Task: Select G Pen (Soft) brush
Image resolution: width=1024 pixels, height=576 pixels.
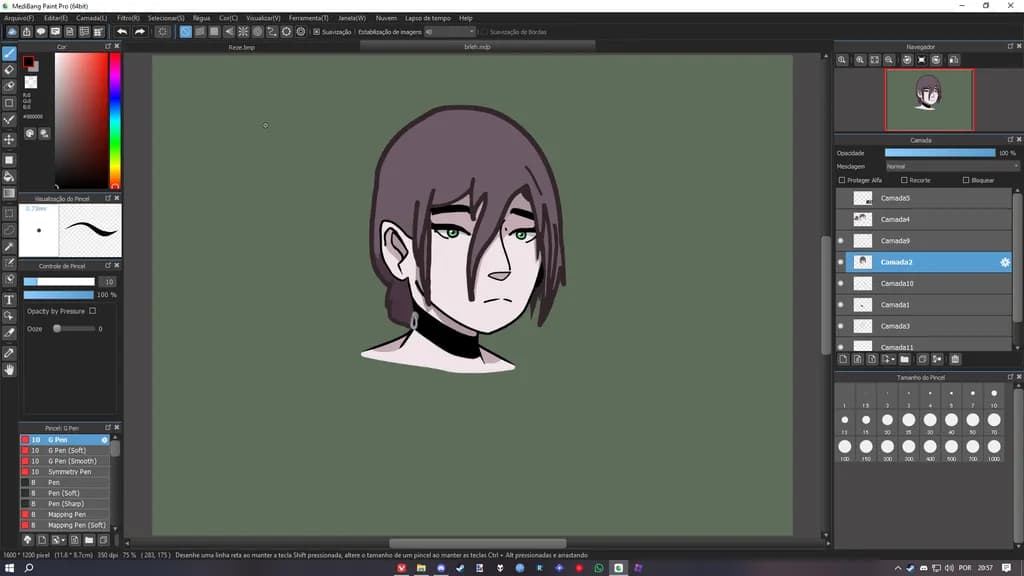Action: pyautogui.click(x=65, y=451)
